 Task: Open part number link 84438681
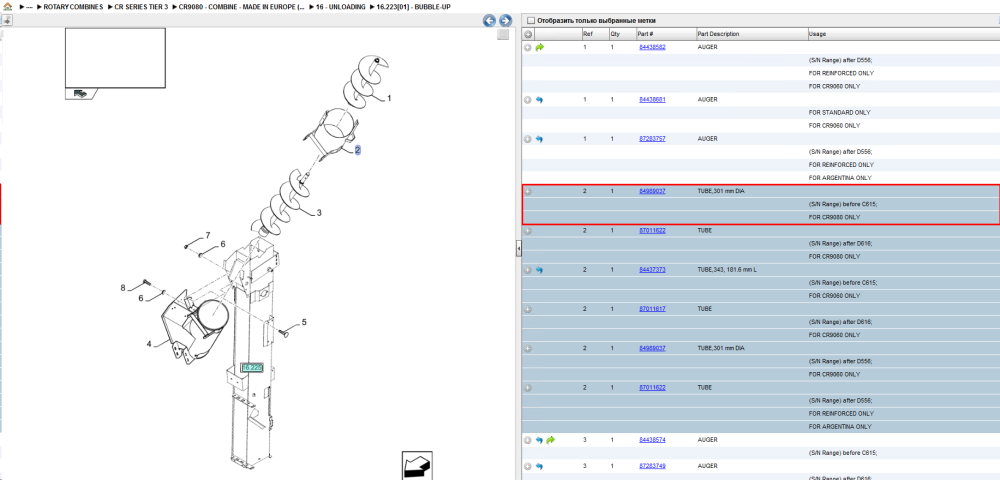click(x=652, y=99)
